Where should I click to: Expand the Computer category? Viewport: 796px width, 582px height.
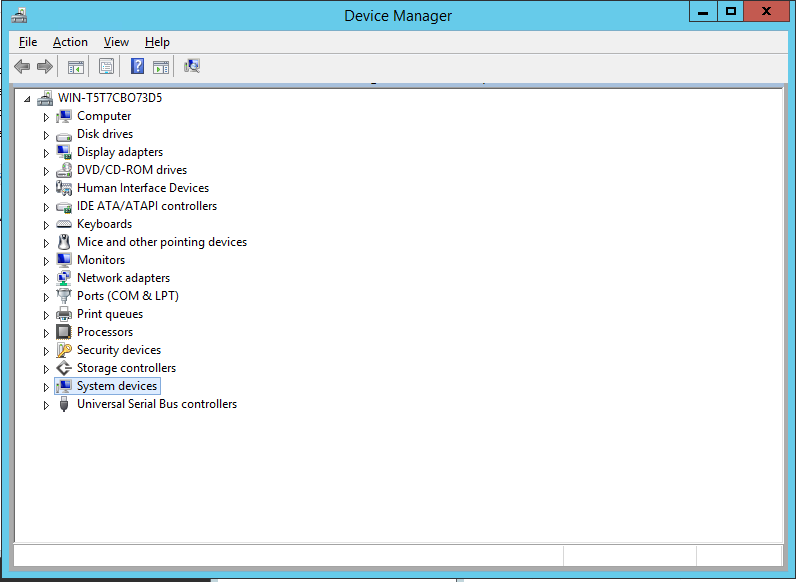tap(46, 117)
